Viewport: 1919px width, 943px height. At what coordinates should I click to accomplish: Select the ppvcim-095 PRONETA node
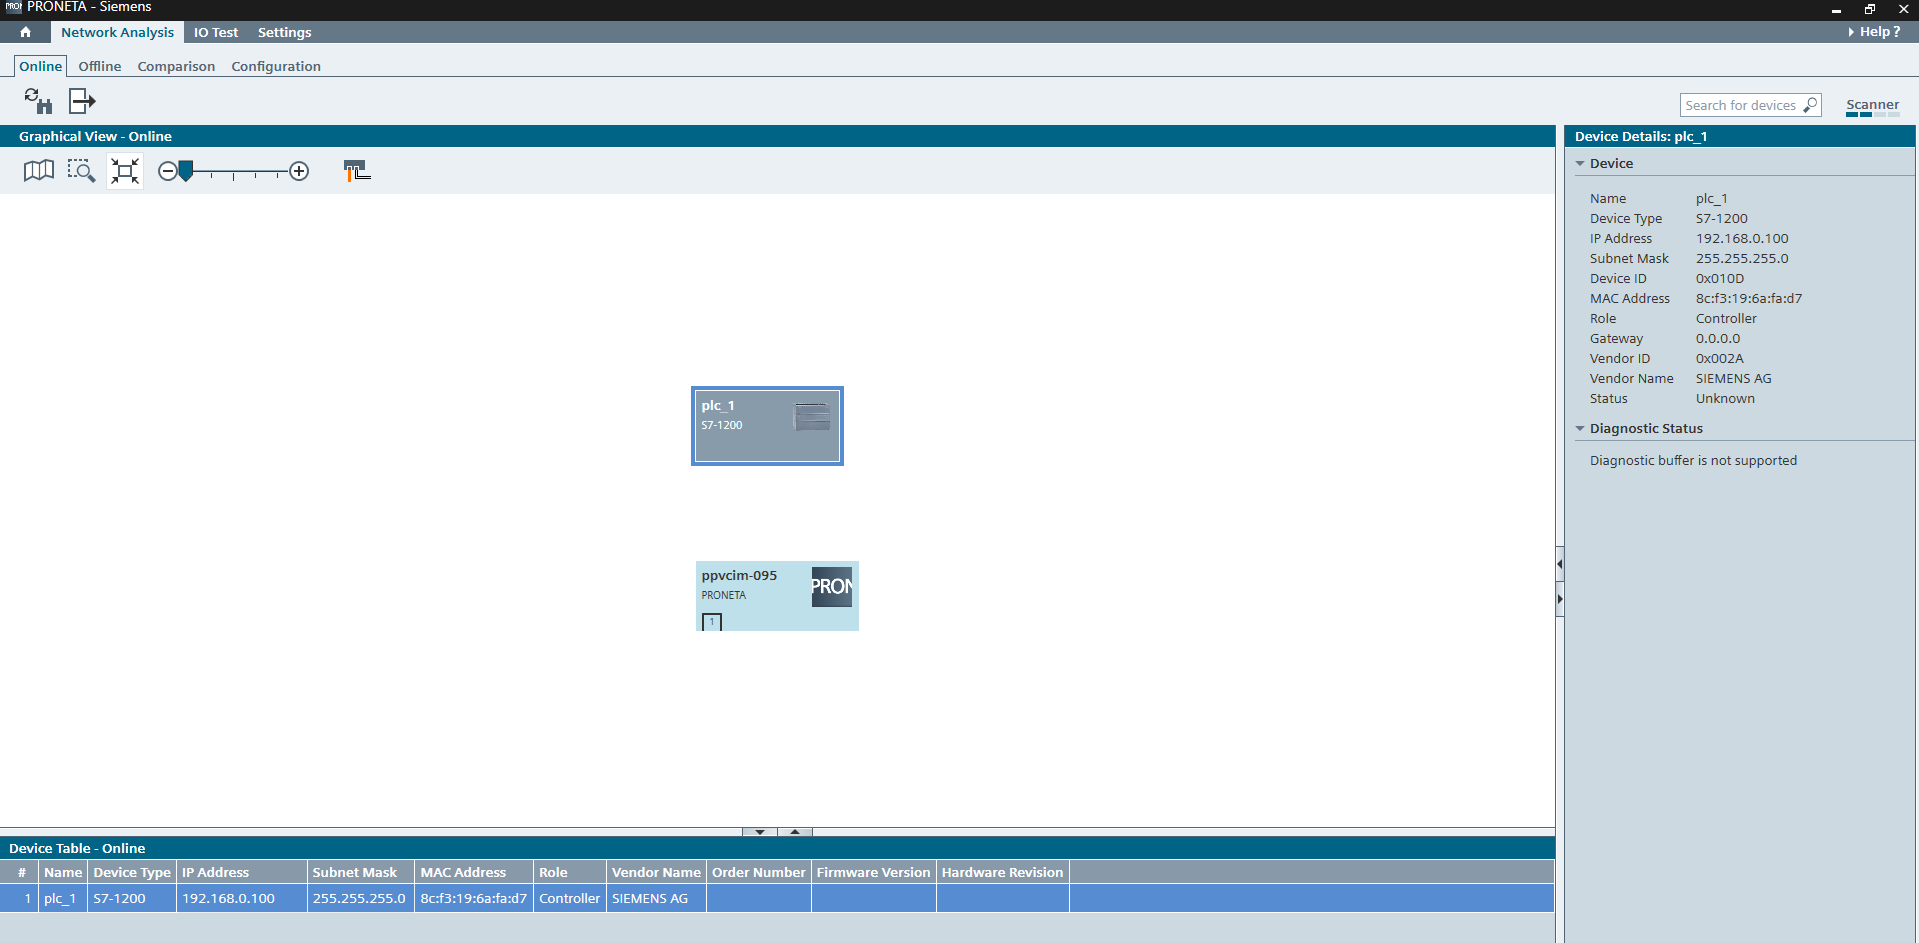coord(777,596)
